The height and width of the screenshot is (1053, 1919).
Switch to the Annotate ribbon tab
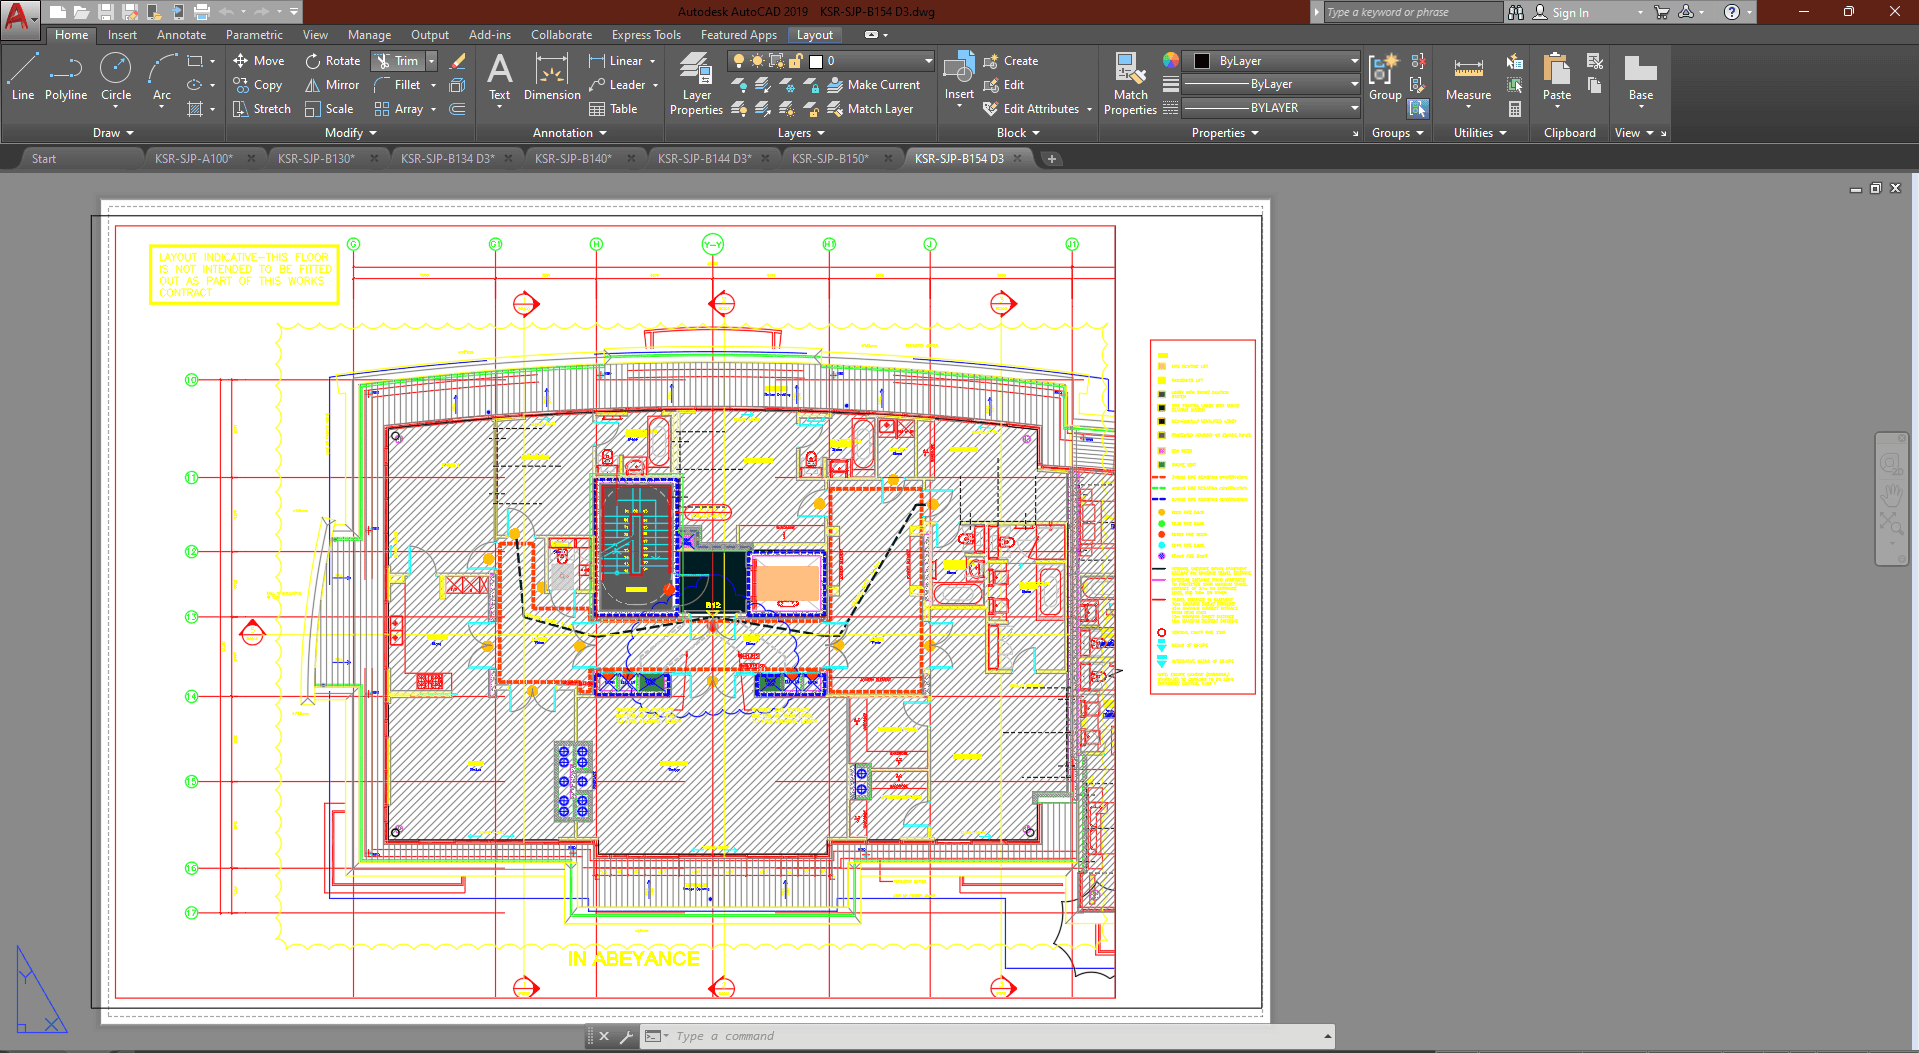(x=181, y=35)
